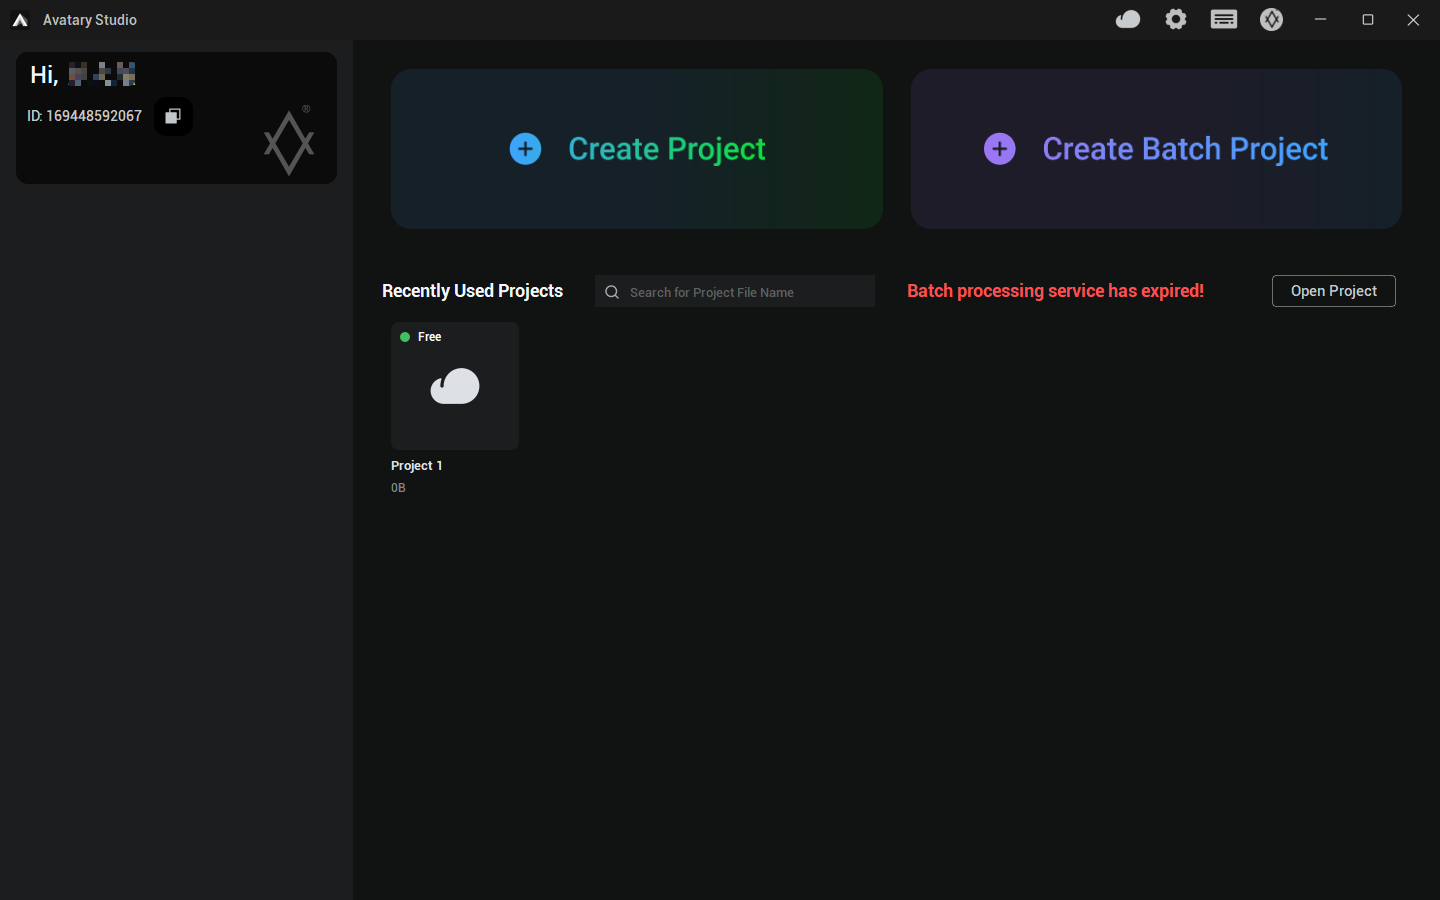Minimize the Avatary Studio window

1320,20
